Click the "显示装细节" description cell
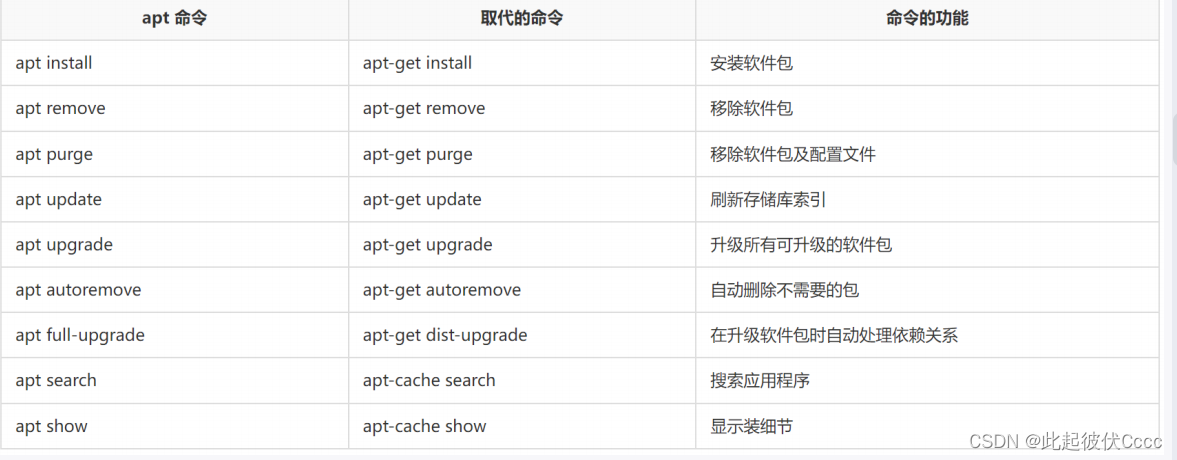This screenshot has height=460, width=1177. click(x=752, y=426)
